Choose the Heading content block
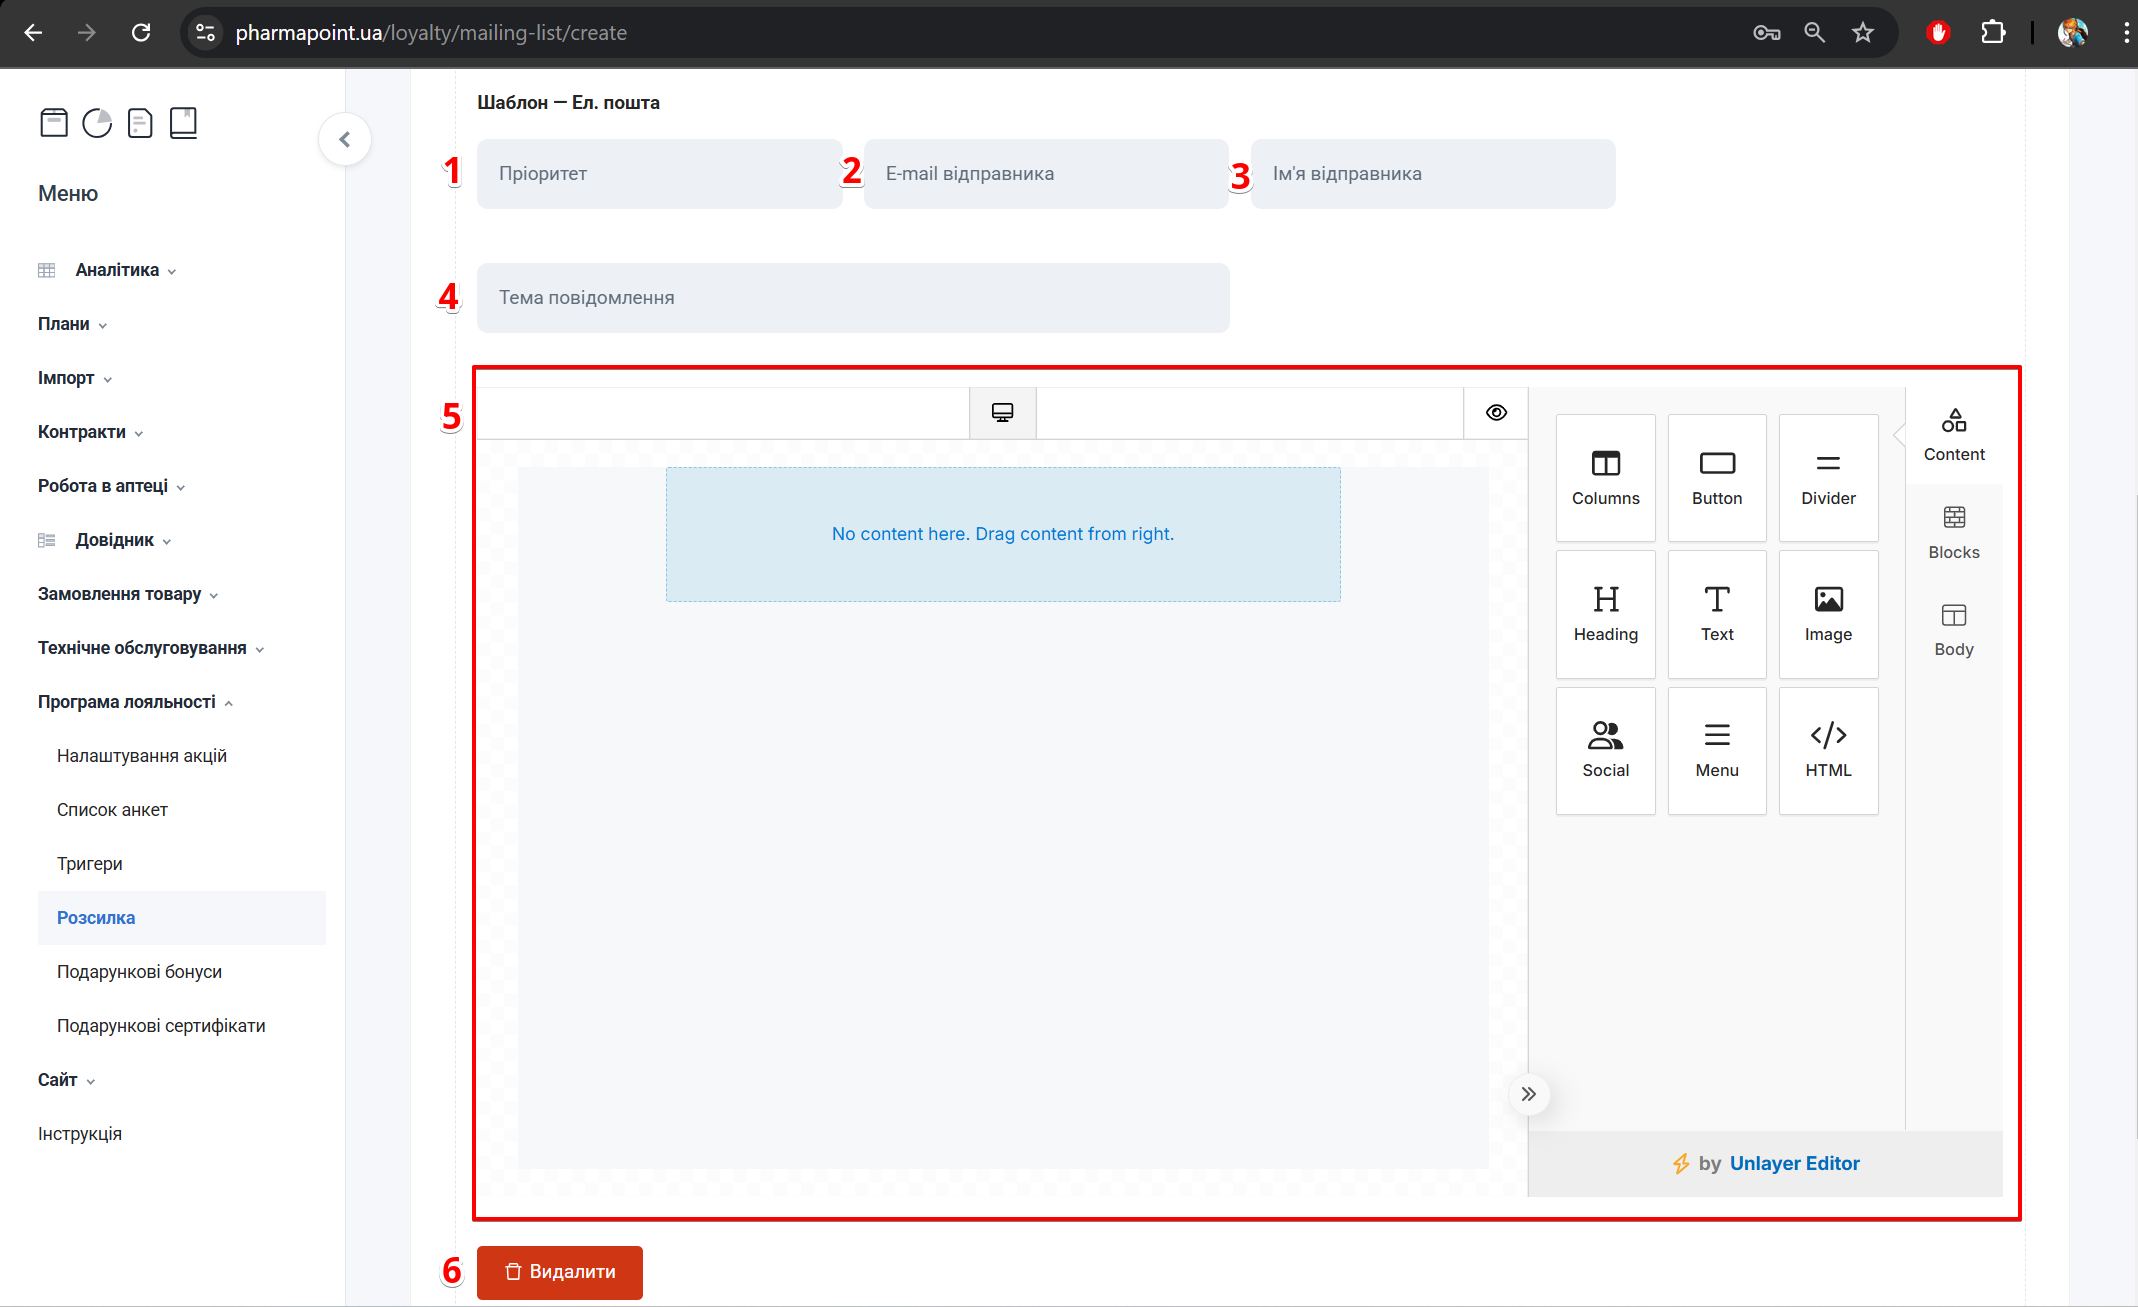Screen dimensions: 2138x1307 point(1605,614)
